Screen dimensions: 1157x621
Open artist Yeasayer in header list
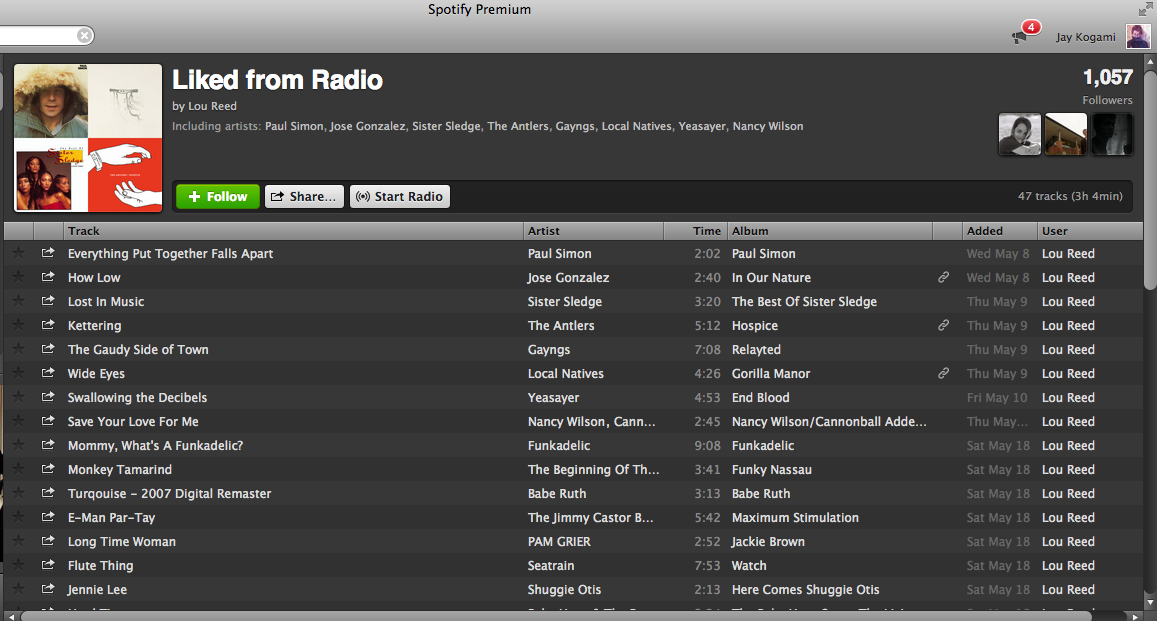(702, 126)
